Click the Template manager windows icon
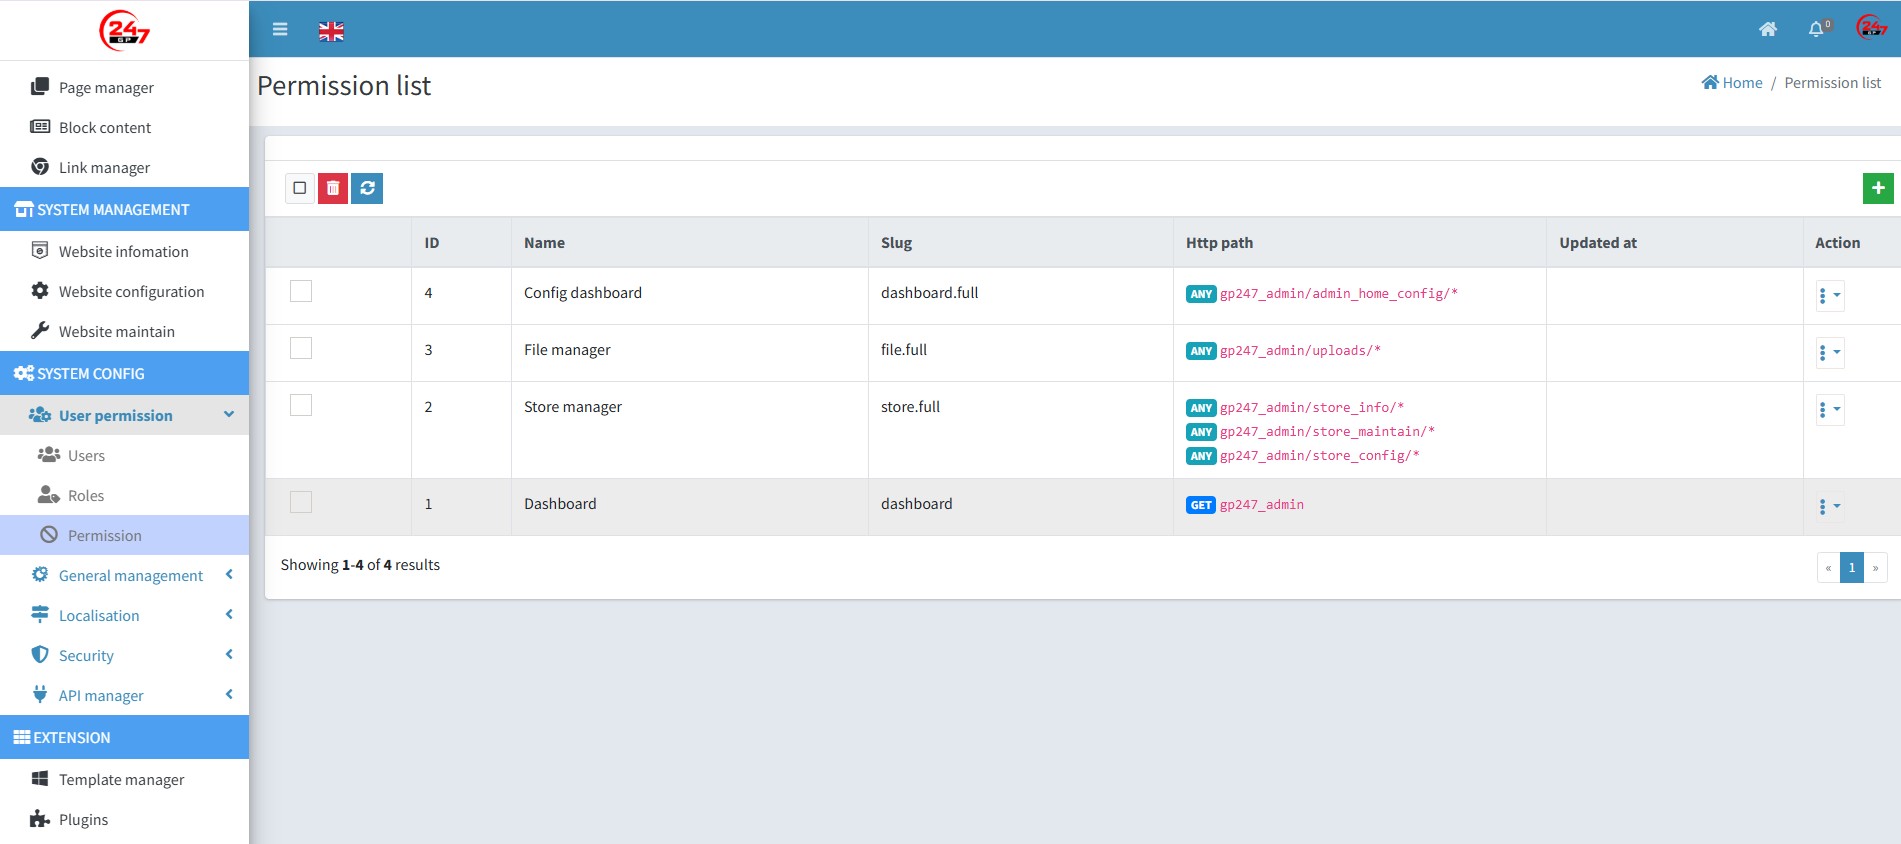 tap(40, 778)
